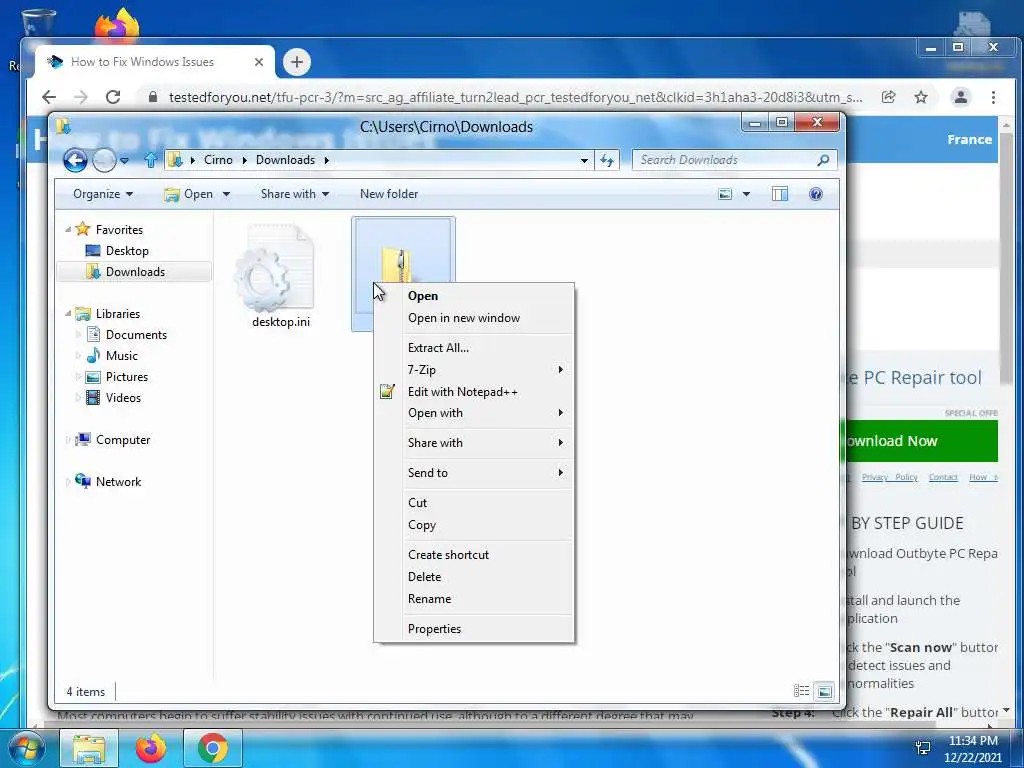
Task: Choose Copy from context menu
Action: 474,525
